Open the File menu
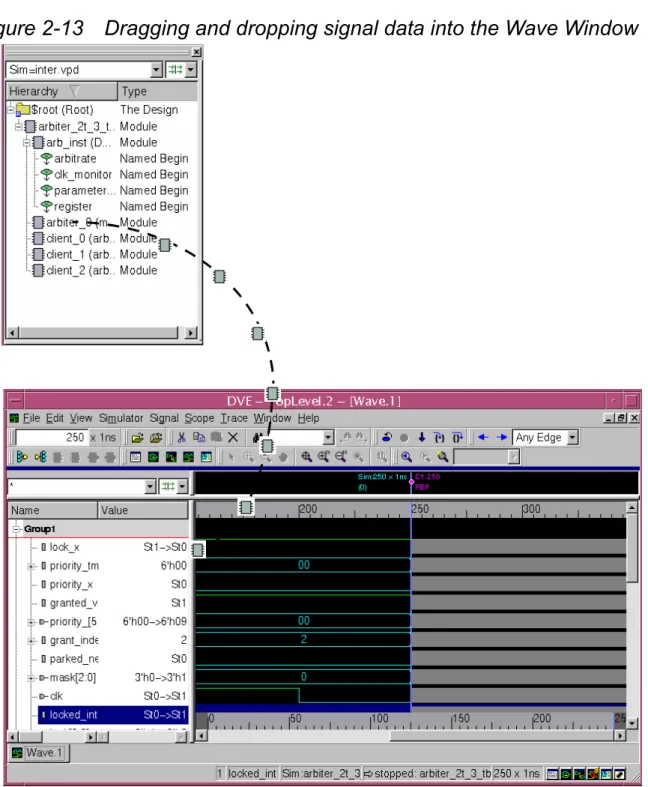Image resolution: width=648 pixels, height=787 pixels. (x=31, y=418)
